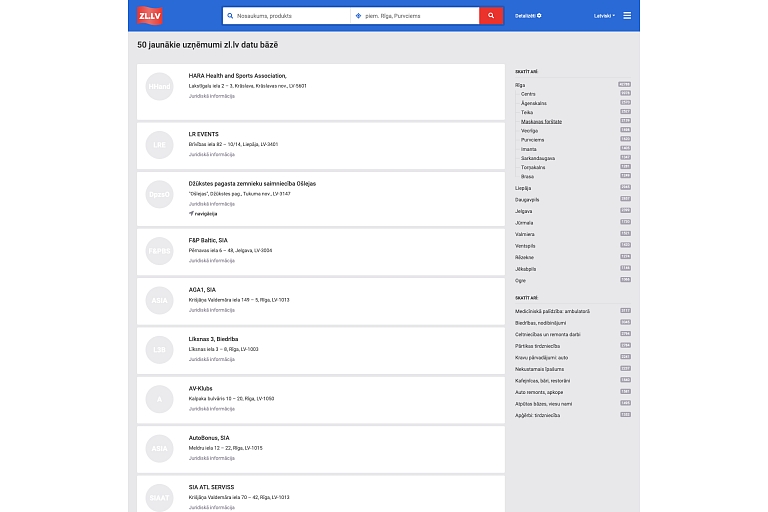Select Sarkandaugava under Rīga
768x512 pixels.
(x=538, y=158)
